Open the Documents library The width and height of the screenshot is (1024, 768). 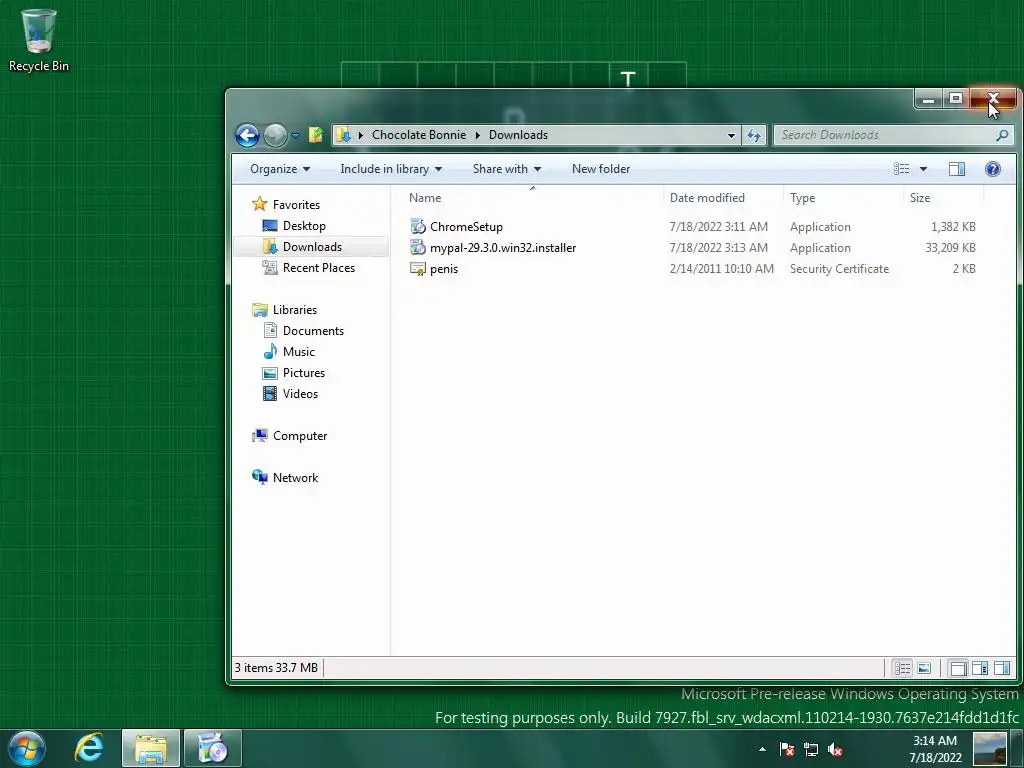point(313,330)
